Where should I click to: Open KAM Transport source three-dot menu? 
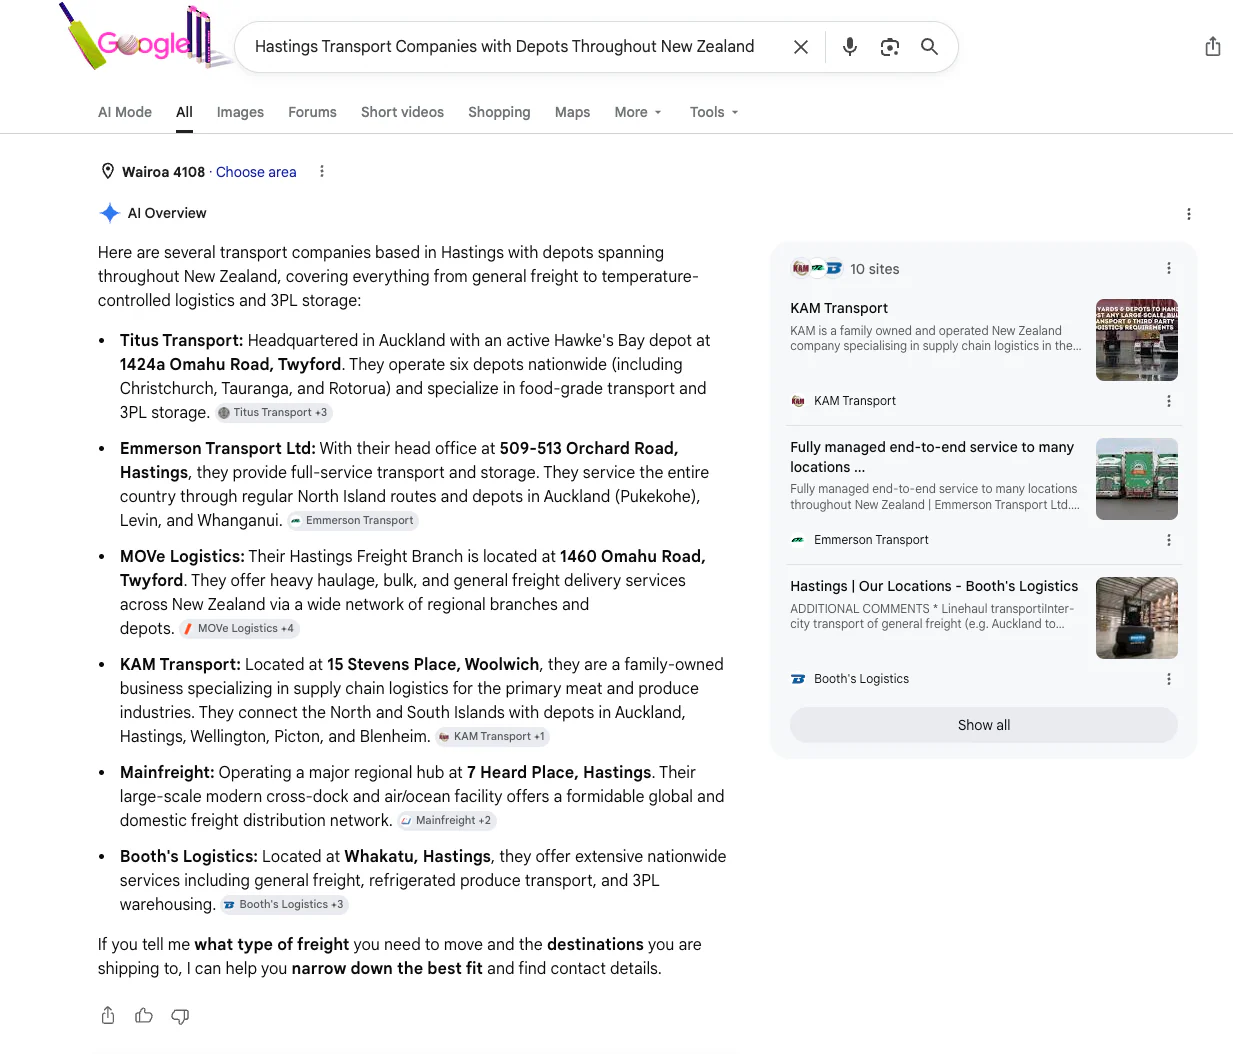click(x=1168, y=401)
